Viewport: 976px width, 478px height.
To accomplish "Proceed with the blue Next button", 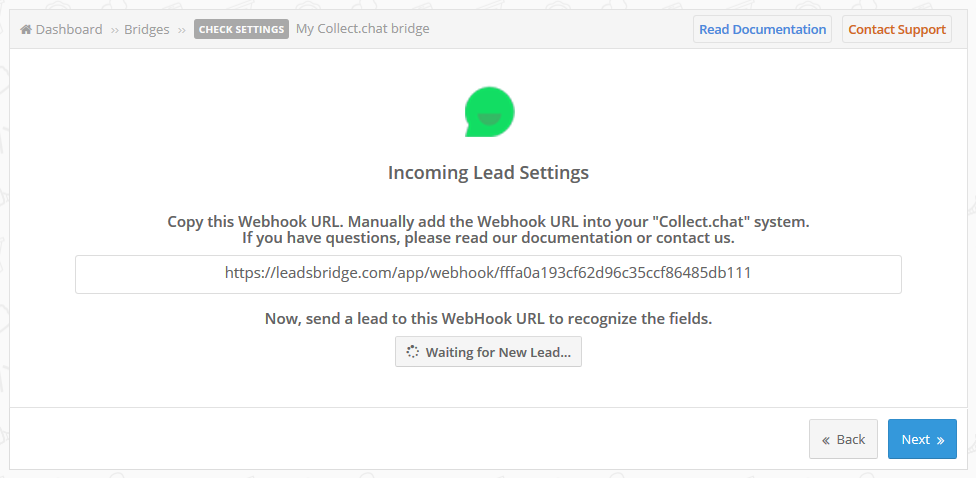I will 922,439.
